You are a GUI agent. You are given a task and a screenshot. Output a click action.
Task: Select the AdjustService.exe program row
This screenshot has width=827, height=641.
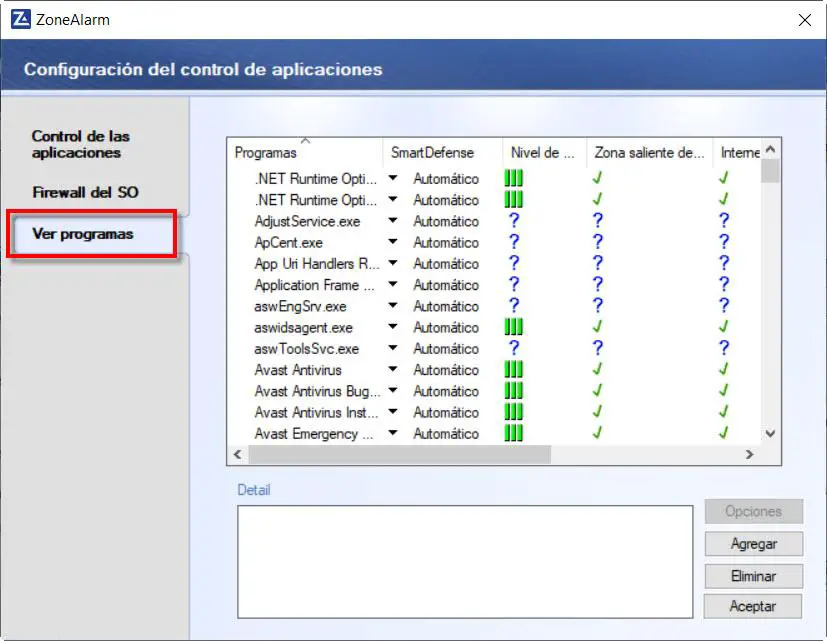coord(307,221)
